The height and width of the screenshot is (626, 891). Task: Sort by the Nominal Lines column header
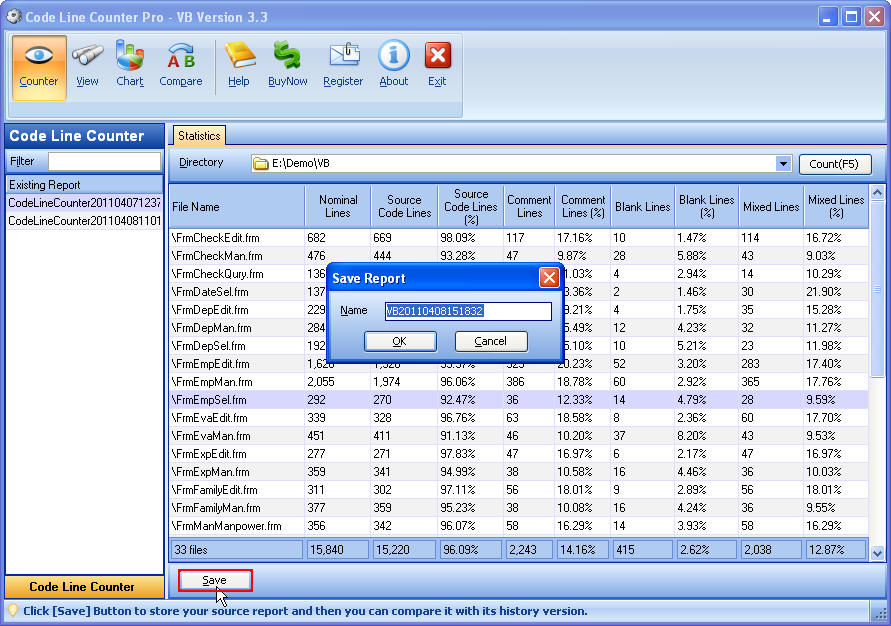338,207
